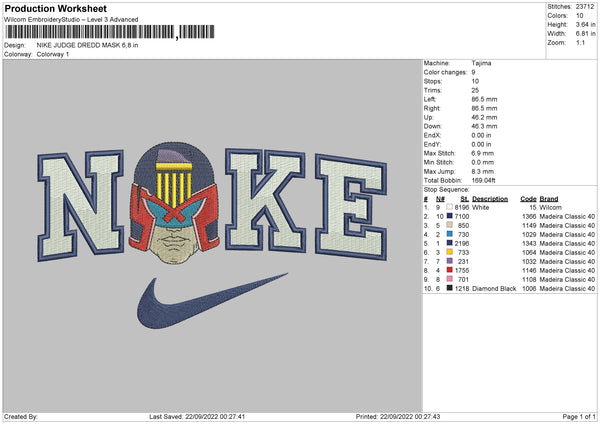Click the 'Colorway 1' value
The height and width of the screenshot is (424, 600).
(x=53, y=54)
